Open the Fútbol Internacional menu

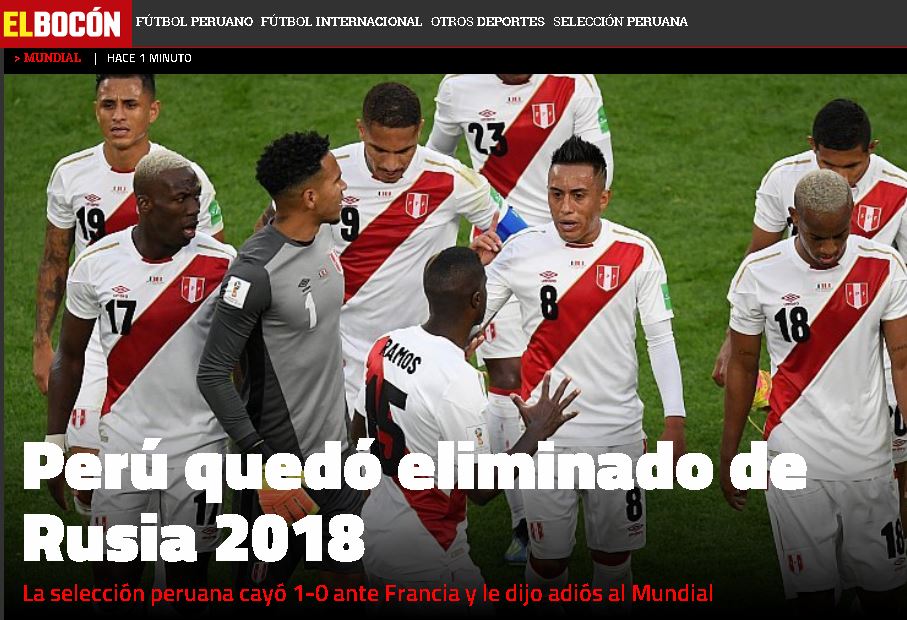pyautogui.click(x=341, y=21)
